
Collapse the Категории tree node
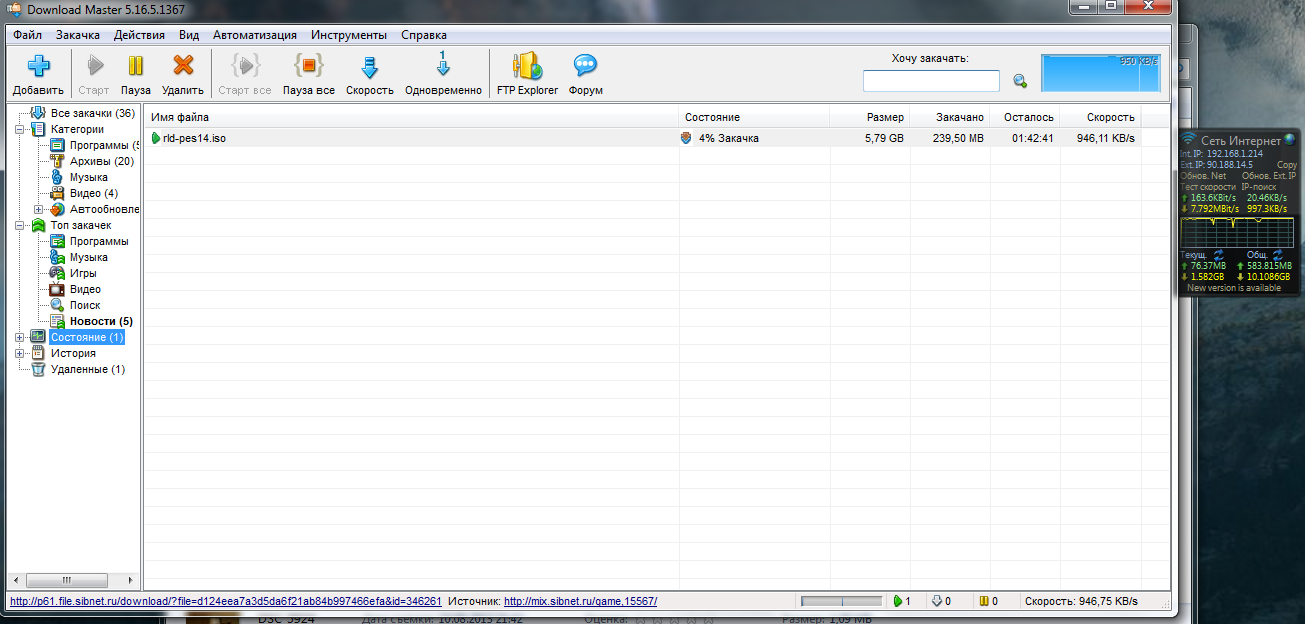(x=20, y=129)
